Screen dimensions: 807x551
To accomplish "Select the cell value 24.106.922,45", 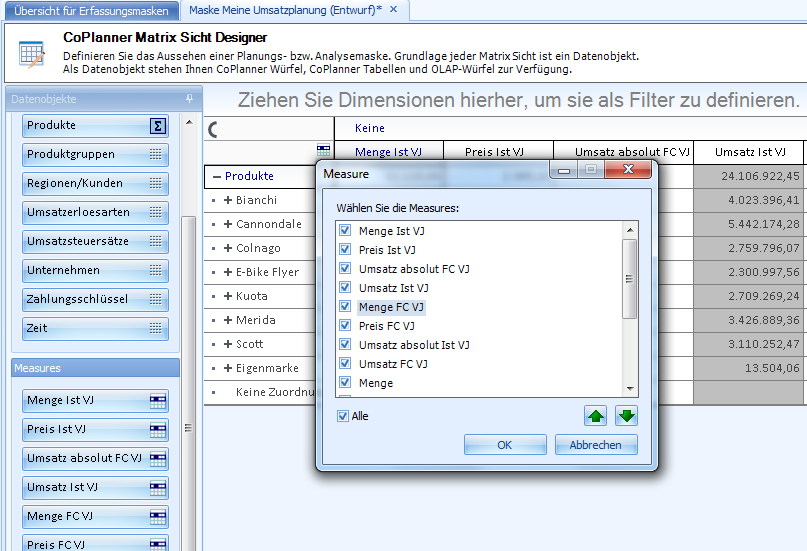I will pos(748,176).
